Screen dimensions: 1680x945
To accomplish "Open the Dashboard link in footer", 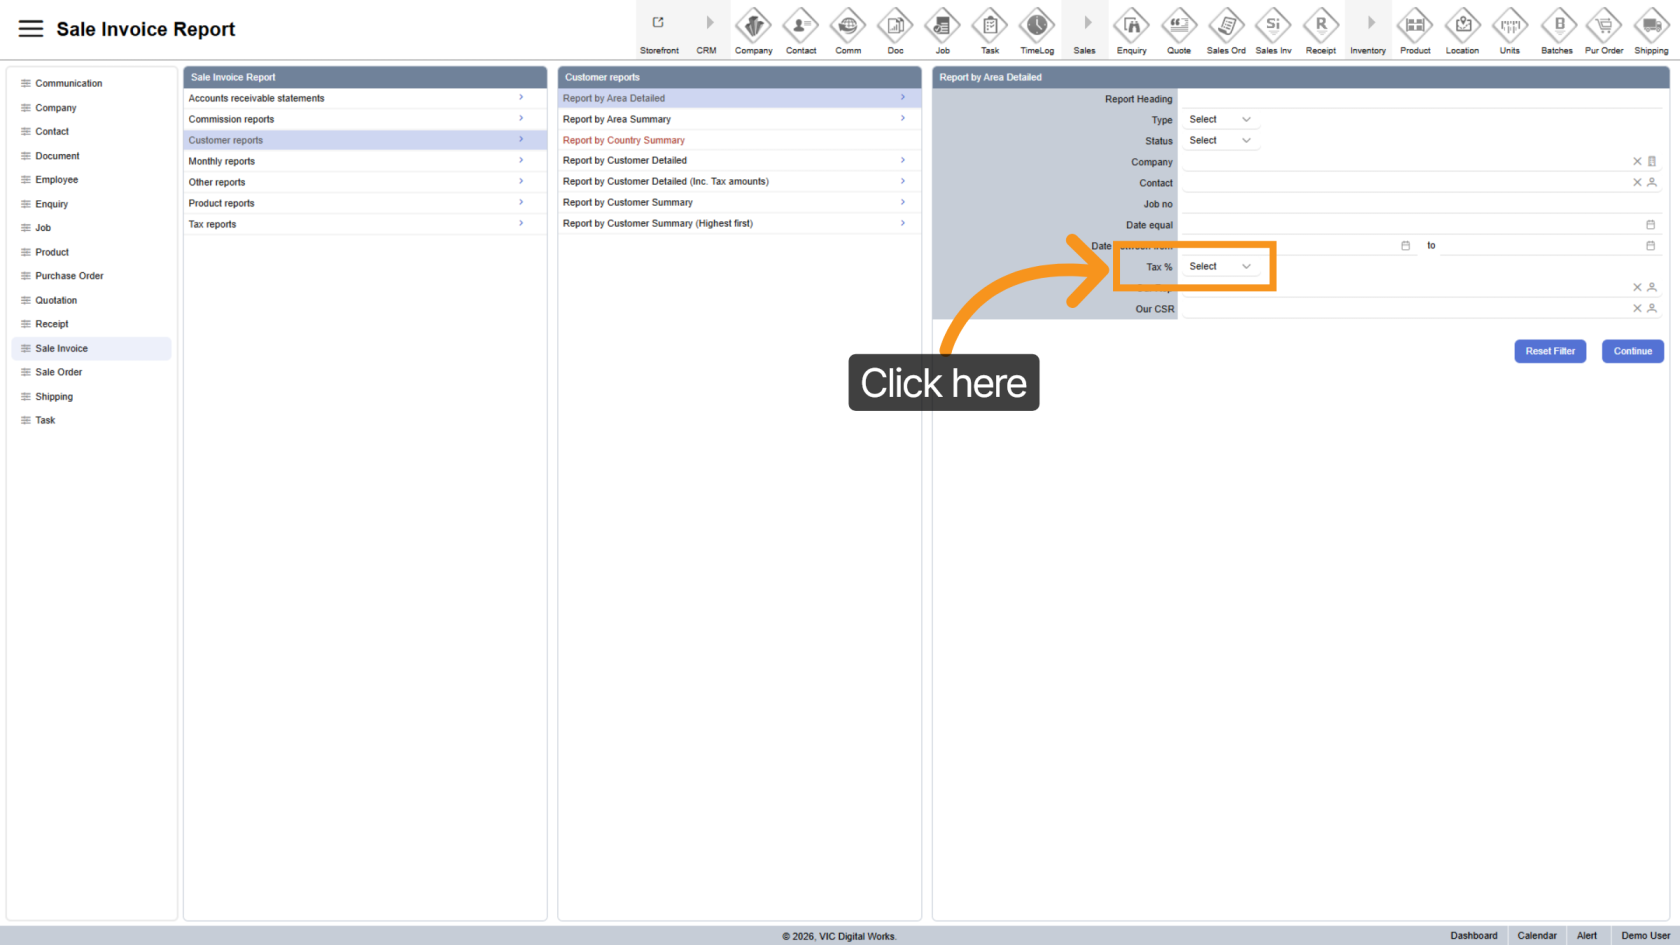I will click(1473, 936).
